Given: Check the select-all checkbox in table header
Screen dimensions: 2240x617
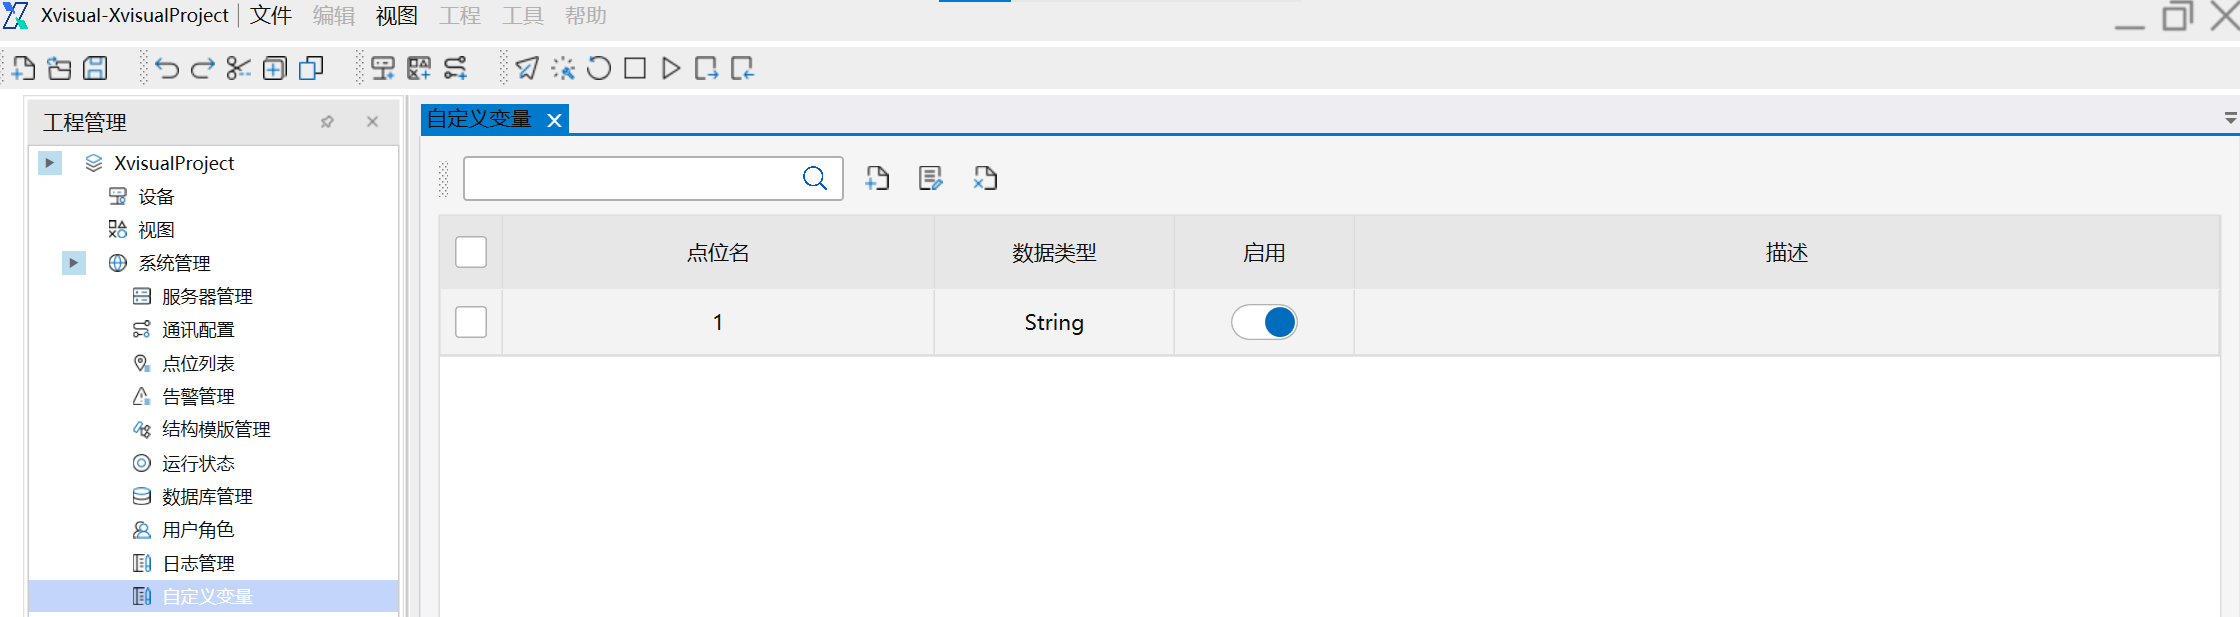Looking at the screenshot, I should (471, 252).
